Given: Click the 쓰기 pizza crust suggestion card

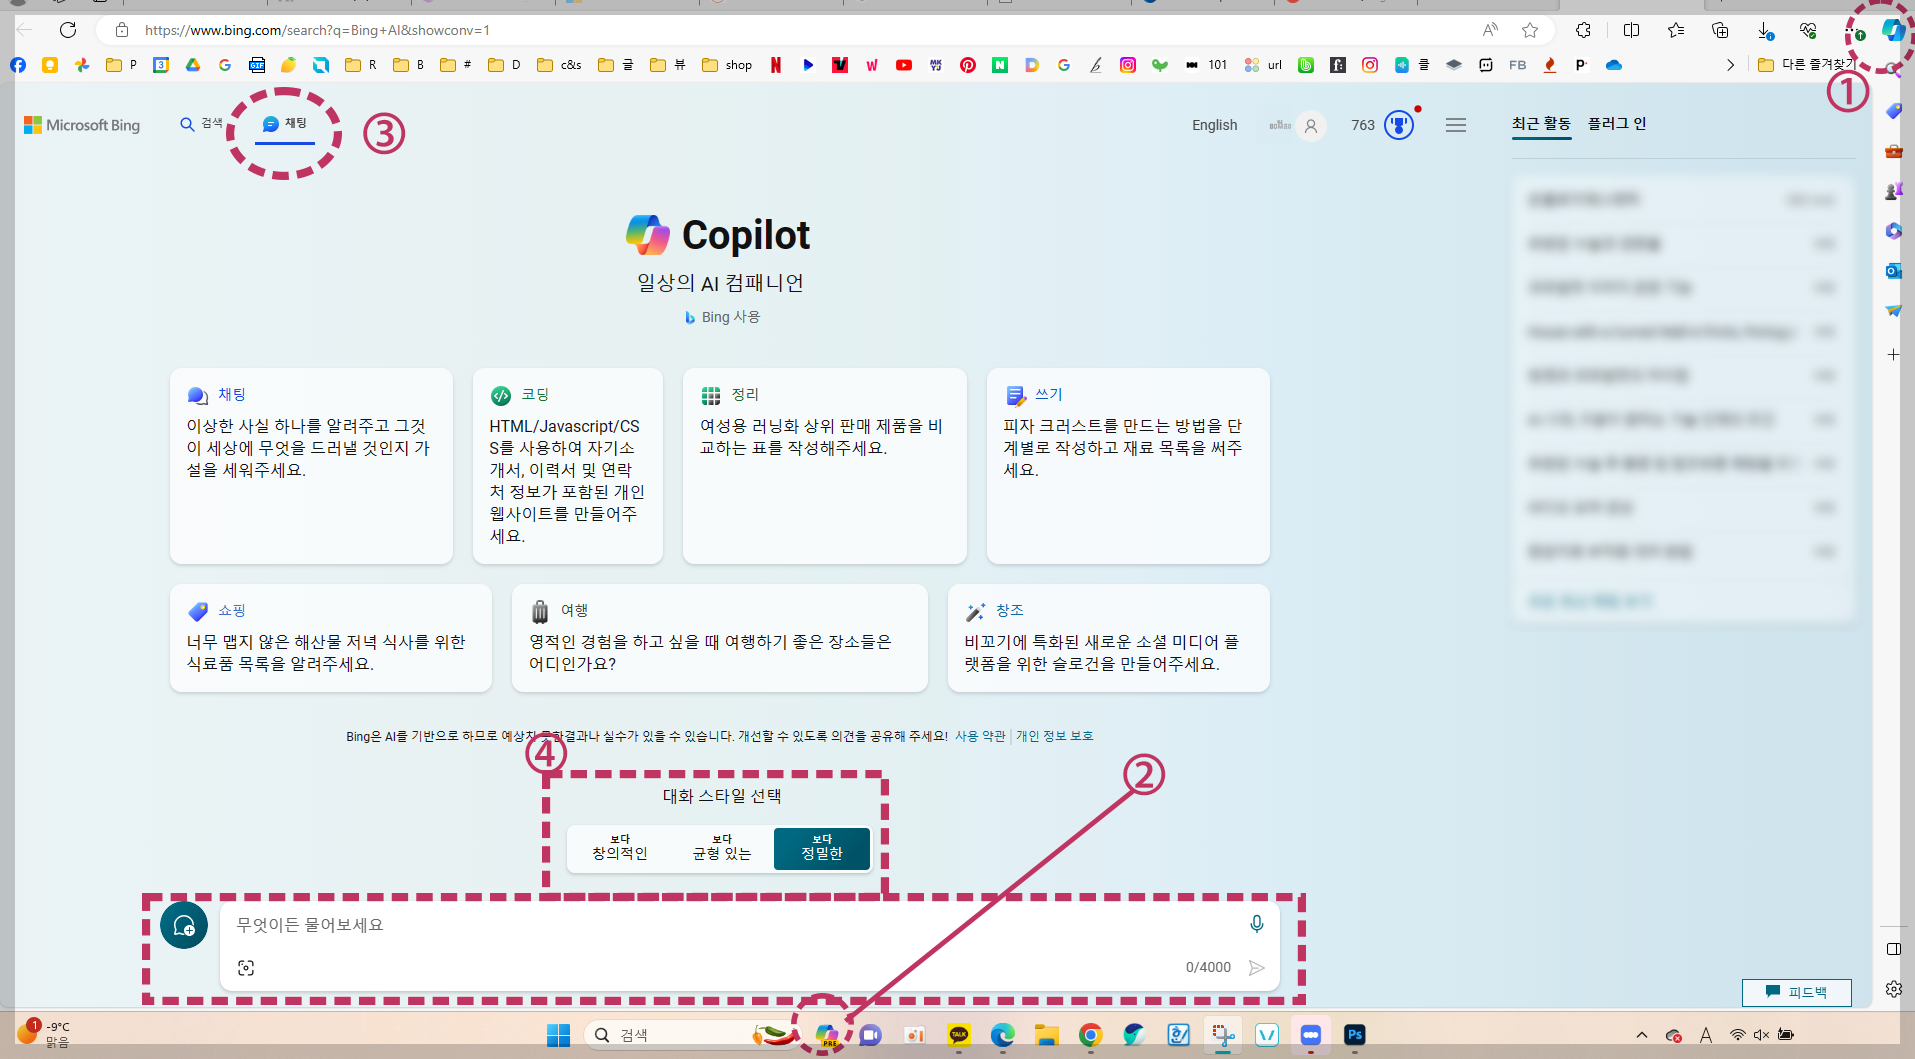Looking at the screenshot, I should (x=1128, y=466).
